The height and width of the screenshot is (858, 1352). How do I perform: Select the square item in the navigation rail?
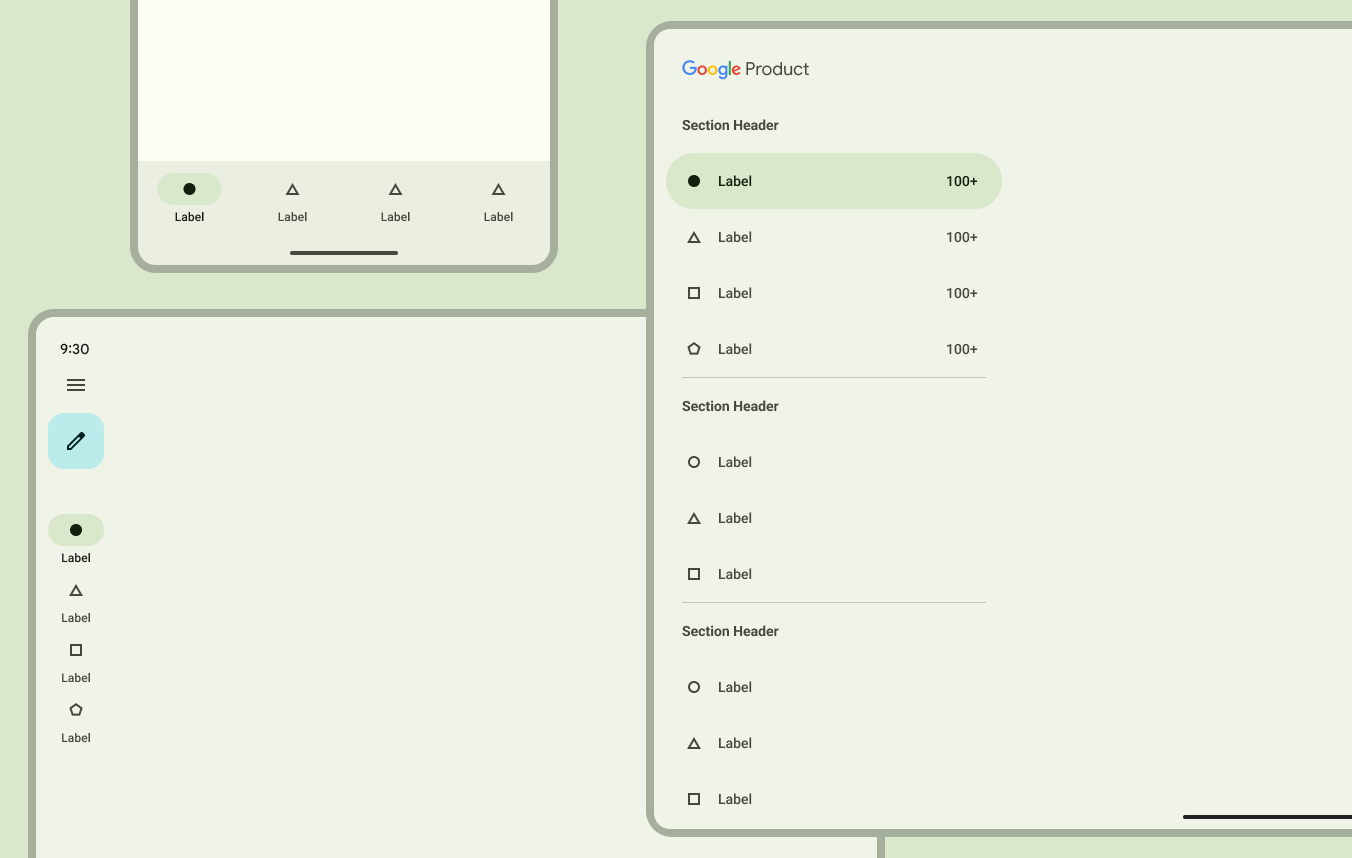(x=76, y=661)
